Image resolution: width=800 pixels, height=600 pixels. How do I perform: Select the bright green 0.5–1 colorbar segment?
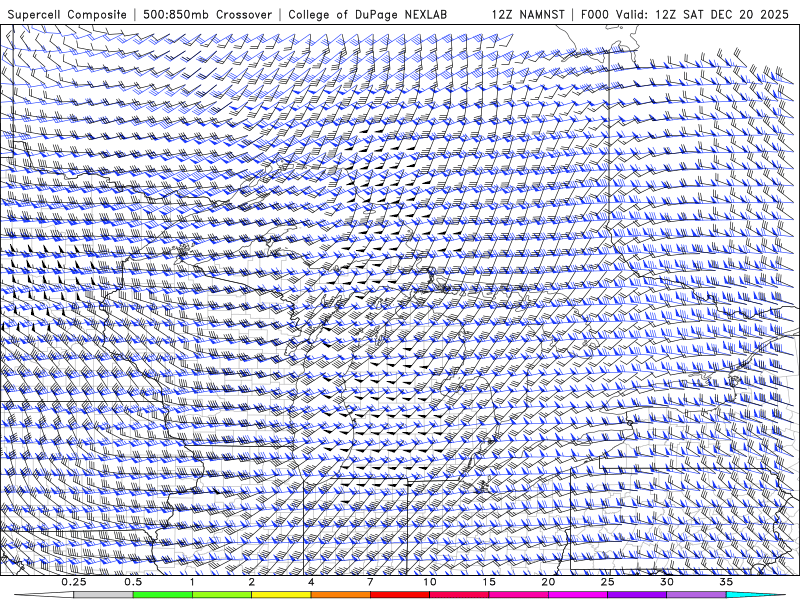click(x=162, y=595)
